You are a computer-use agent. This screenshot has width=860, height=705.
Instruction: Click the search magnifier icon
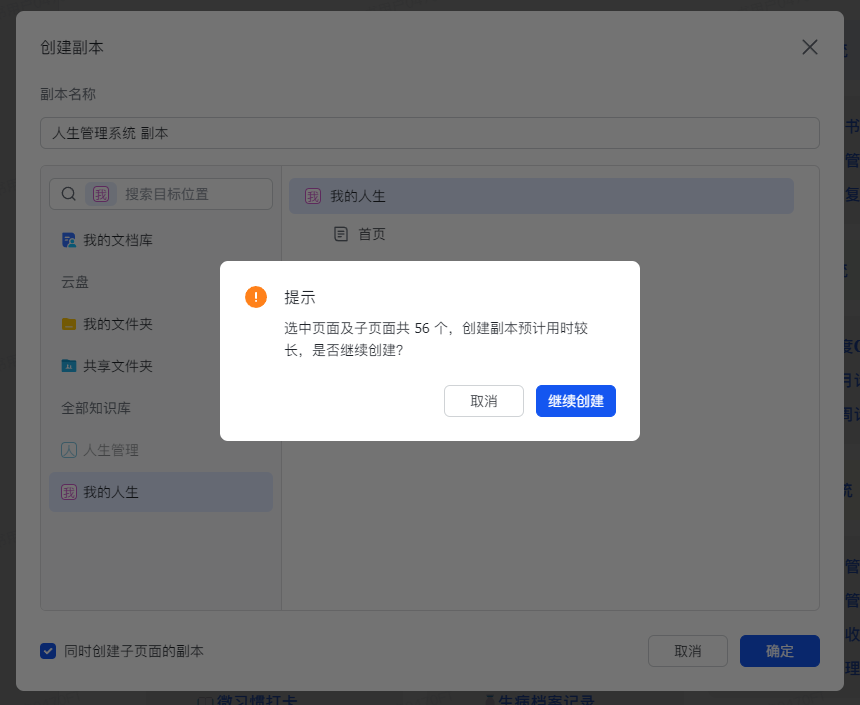tap(69, 194)
